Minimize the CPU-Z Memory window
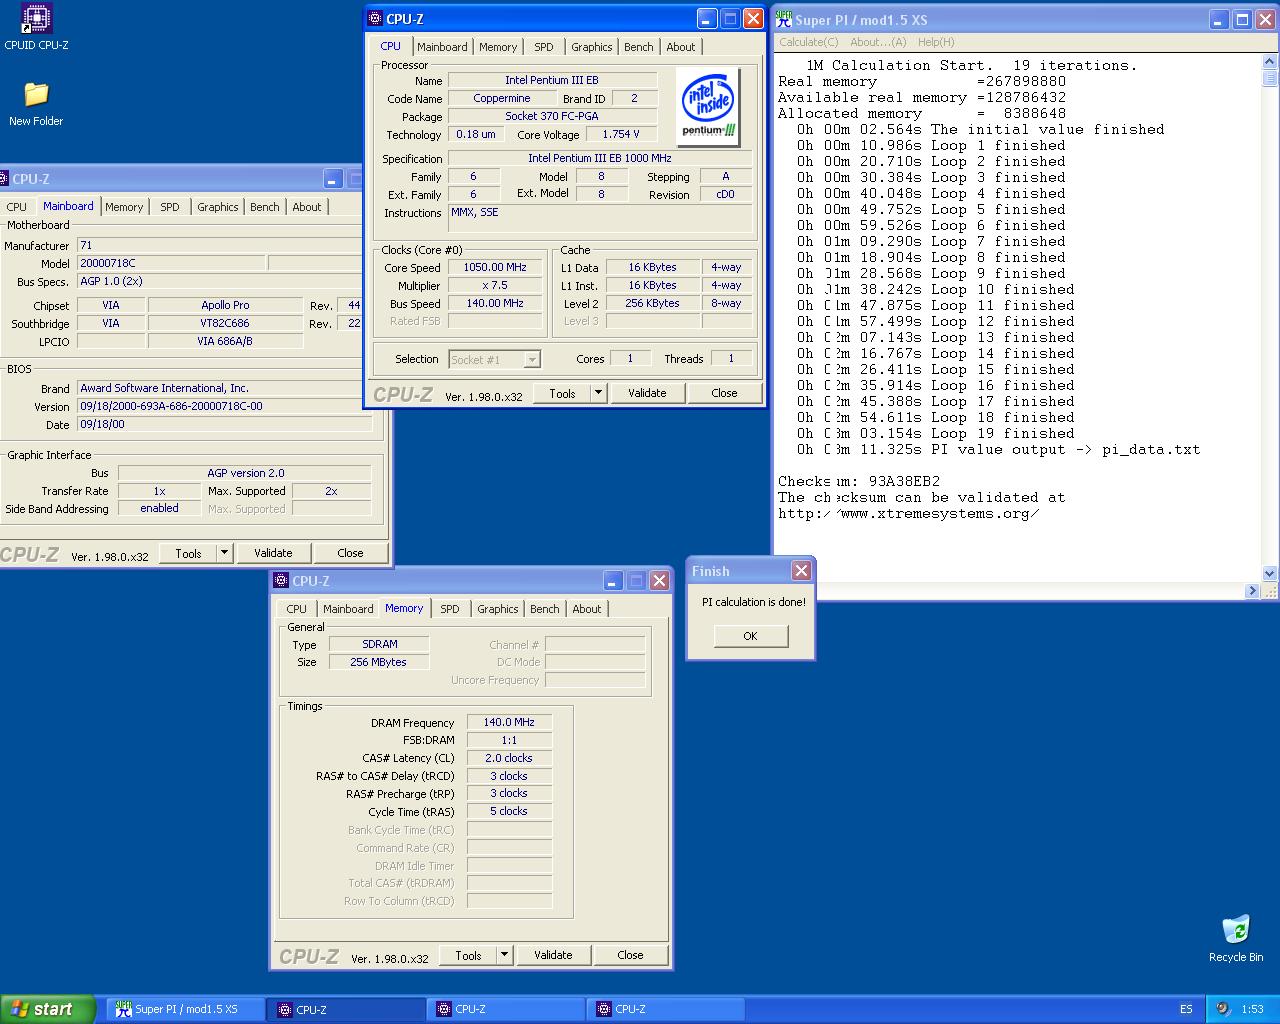This screenshot has height=1024, width=1280. (x=613, y=581)
